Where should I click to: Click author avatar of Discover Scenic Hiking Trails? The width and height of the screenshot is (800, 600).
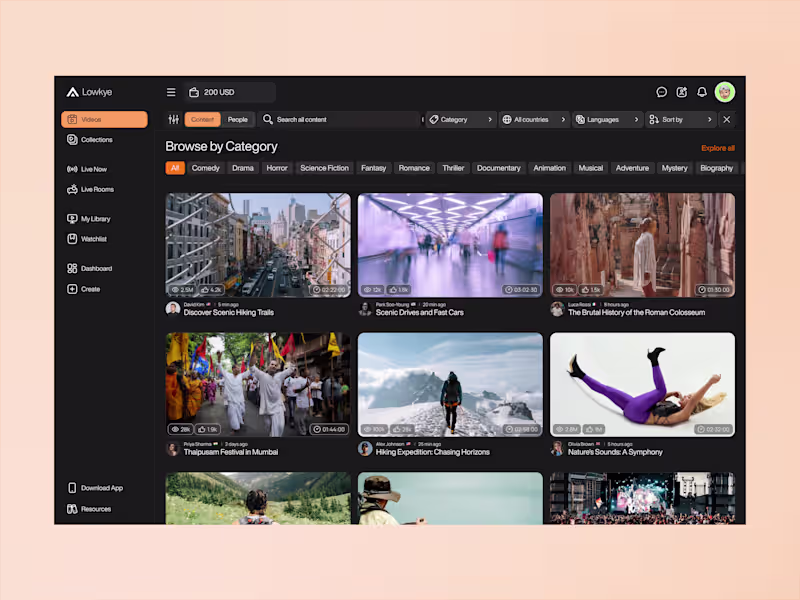pos(173,309)
